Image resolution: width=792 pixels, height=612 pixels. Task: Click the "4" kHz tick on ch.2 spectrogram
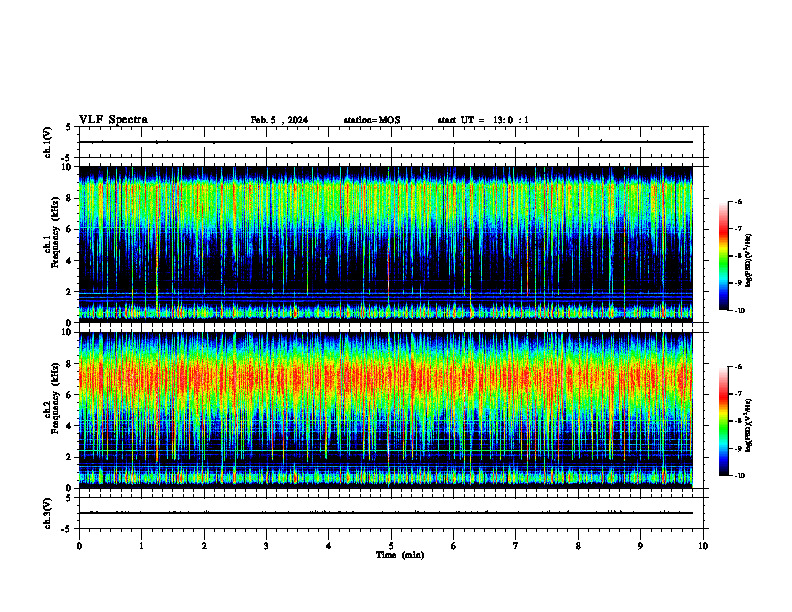70,427
